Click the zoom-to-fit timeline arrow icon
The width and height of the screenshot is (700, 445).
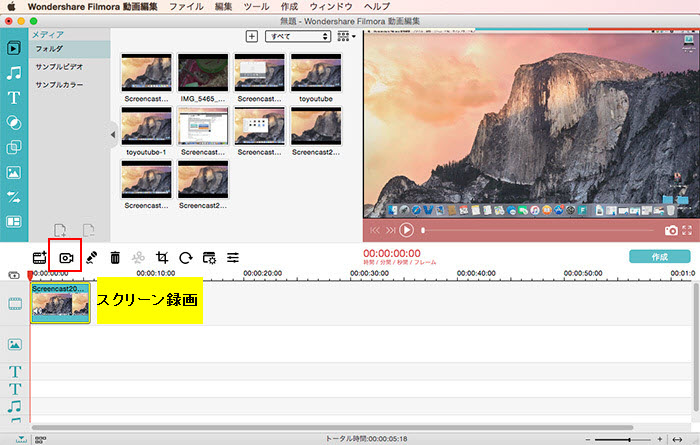point(677,440)
